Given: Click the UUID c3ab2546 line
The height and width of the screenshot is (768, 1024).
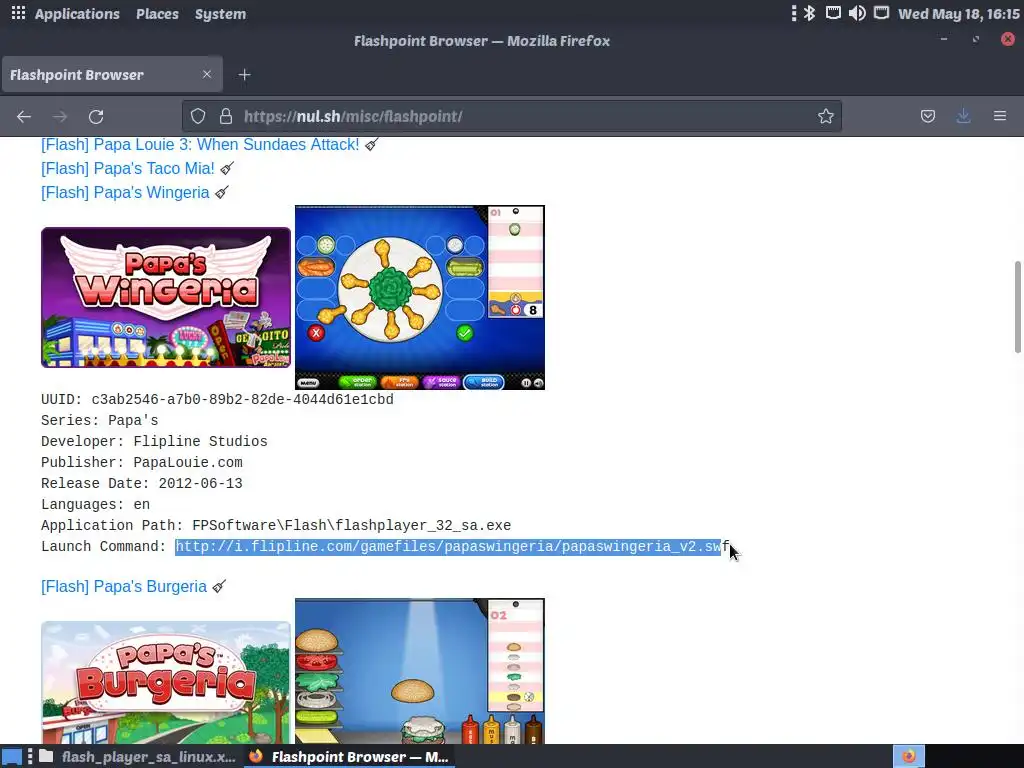Looking at the screenshot, I should (217, 400).
